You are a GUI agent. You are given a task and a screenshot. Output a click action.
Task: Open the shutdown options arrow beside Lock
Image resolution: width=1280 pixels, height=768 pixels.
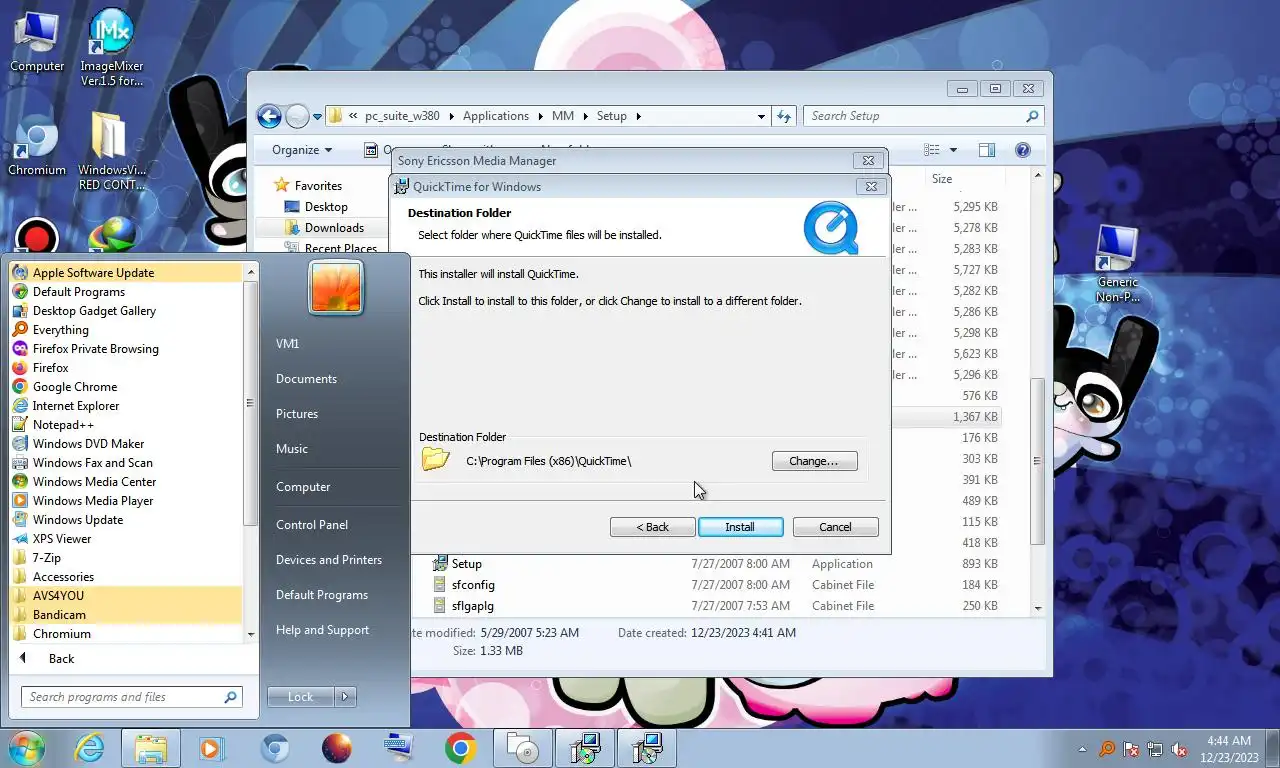[x=345, y=697]
